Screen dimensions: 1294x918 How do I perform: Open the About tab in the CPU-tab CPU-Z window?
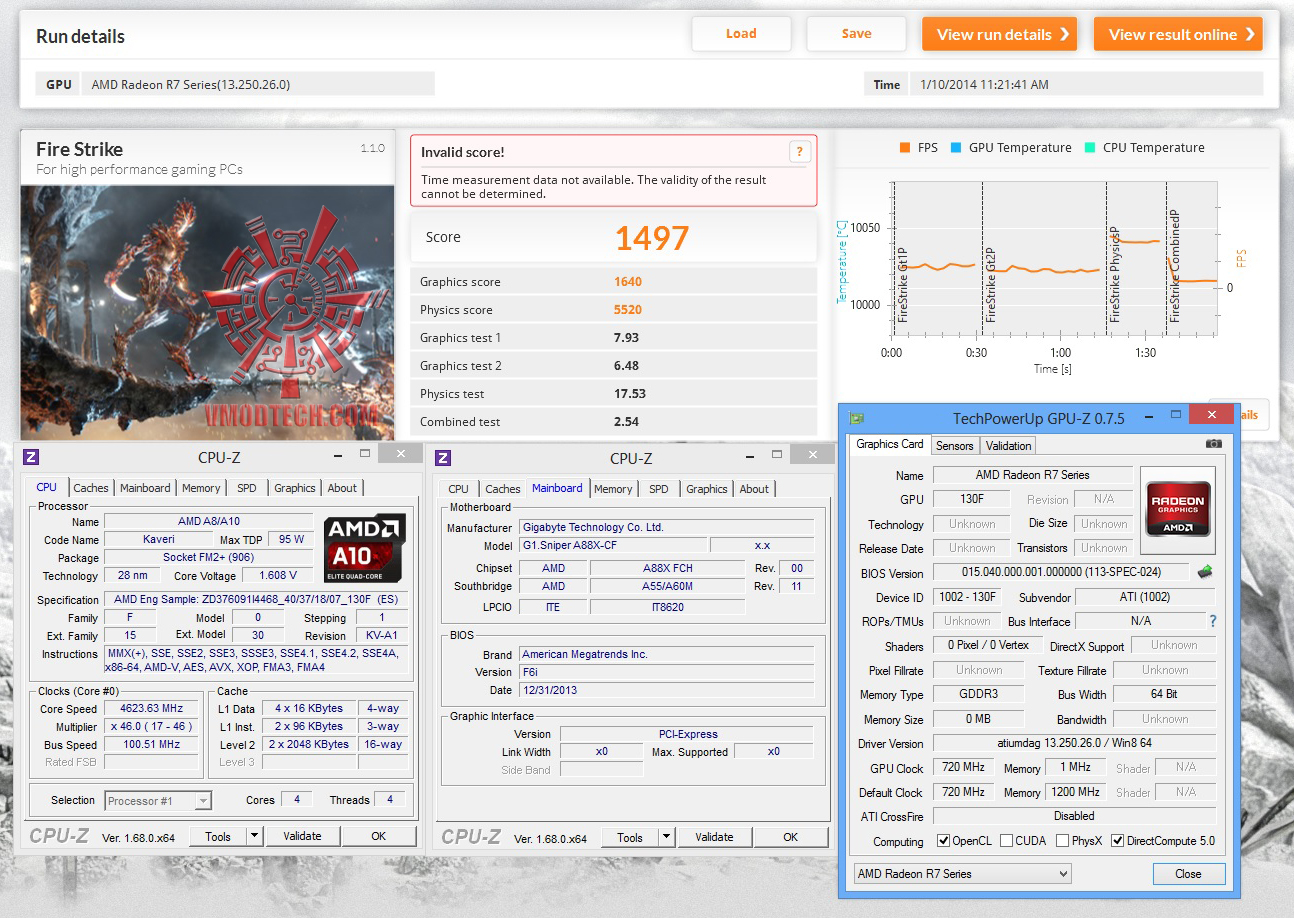coord(342,488)
